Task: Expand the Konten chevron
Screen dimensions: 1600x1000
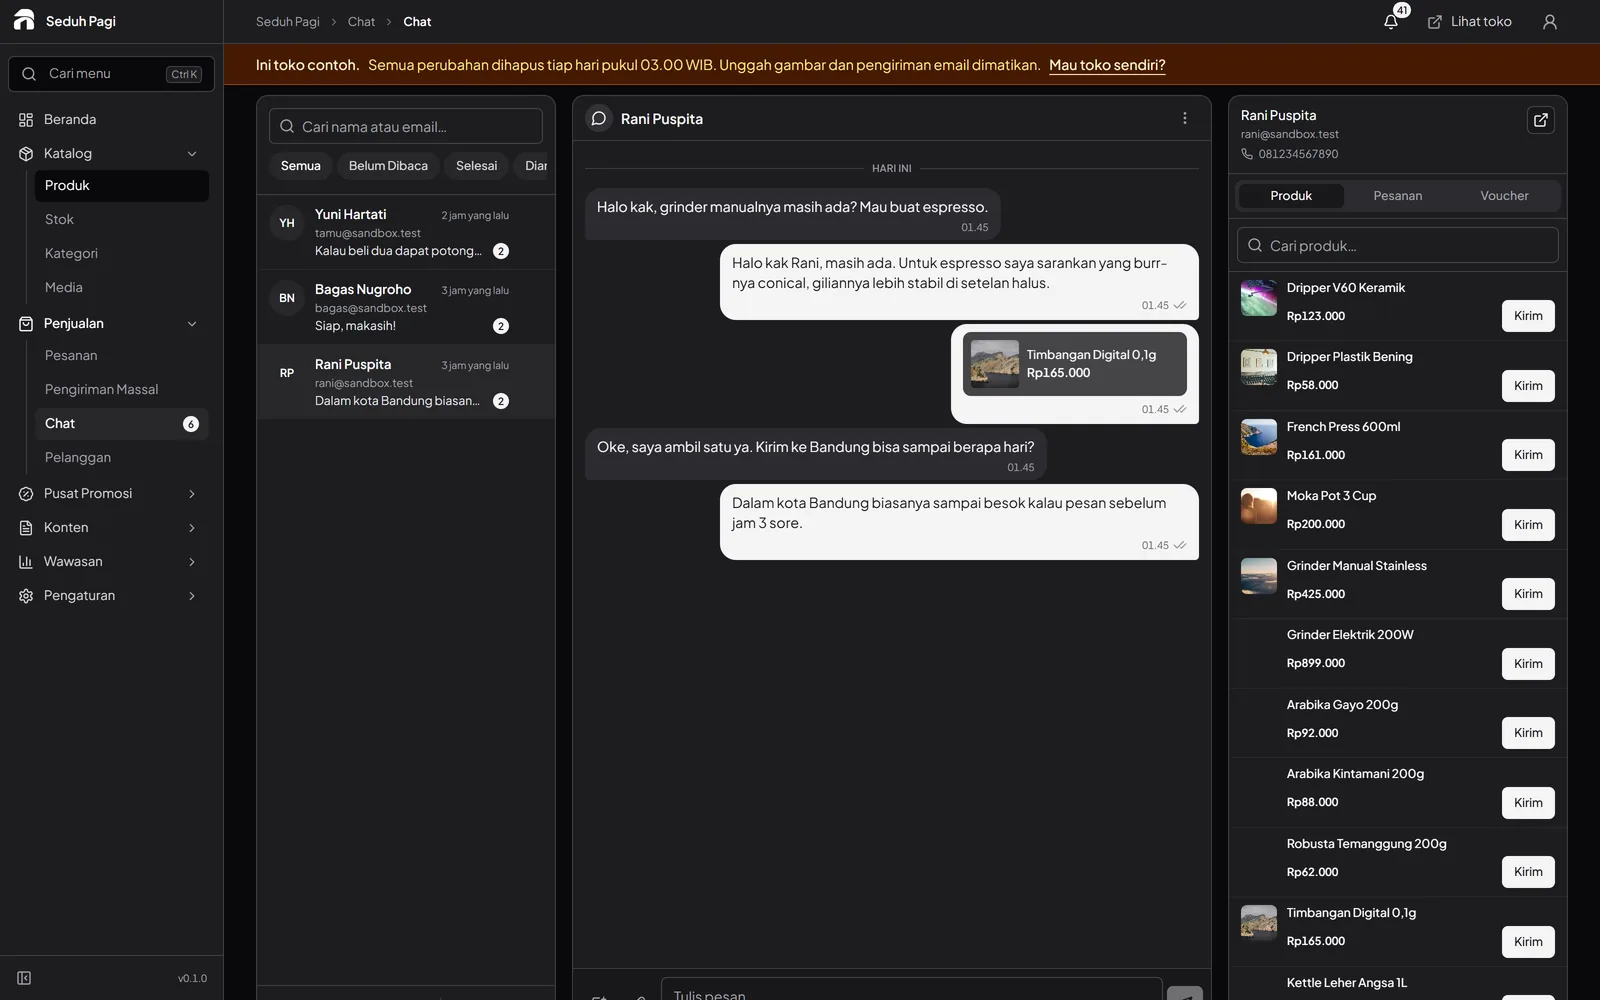Action: pos(192,527)
